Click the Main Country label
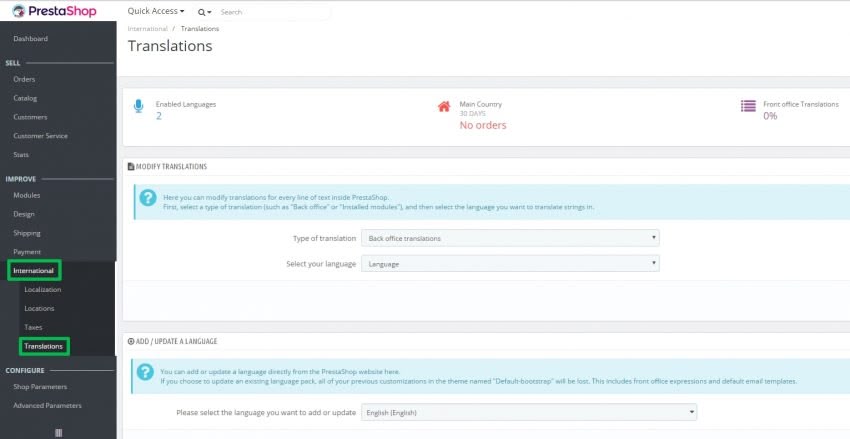 click(x=481, y=104)
